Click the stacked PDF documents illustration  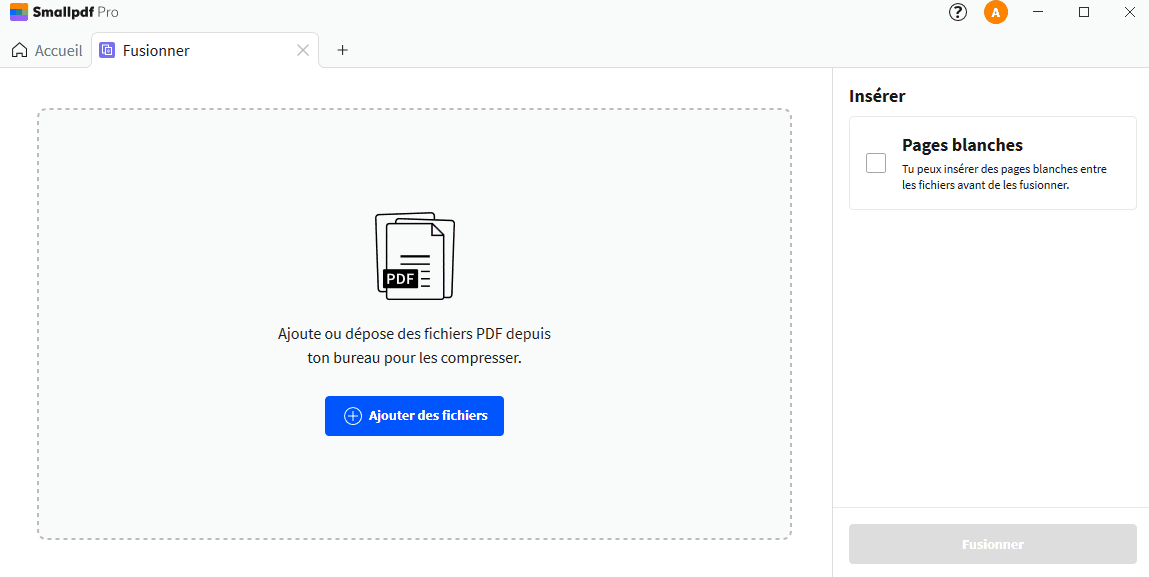click(x=415, y=256)
